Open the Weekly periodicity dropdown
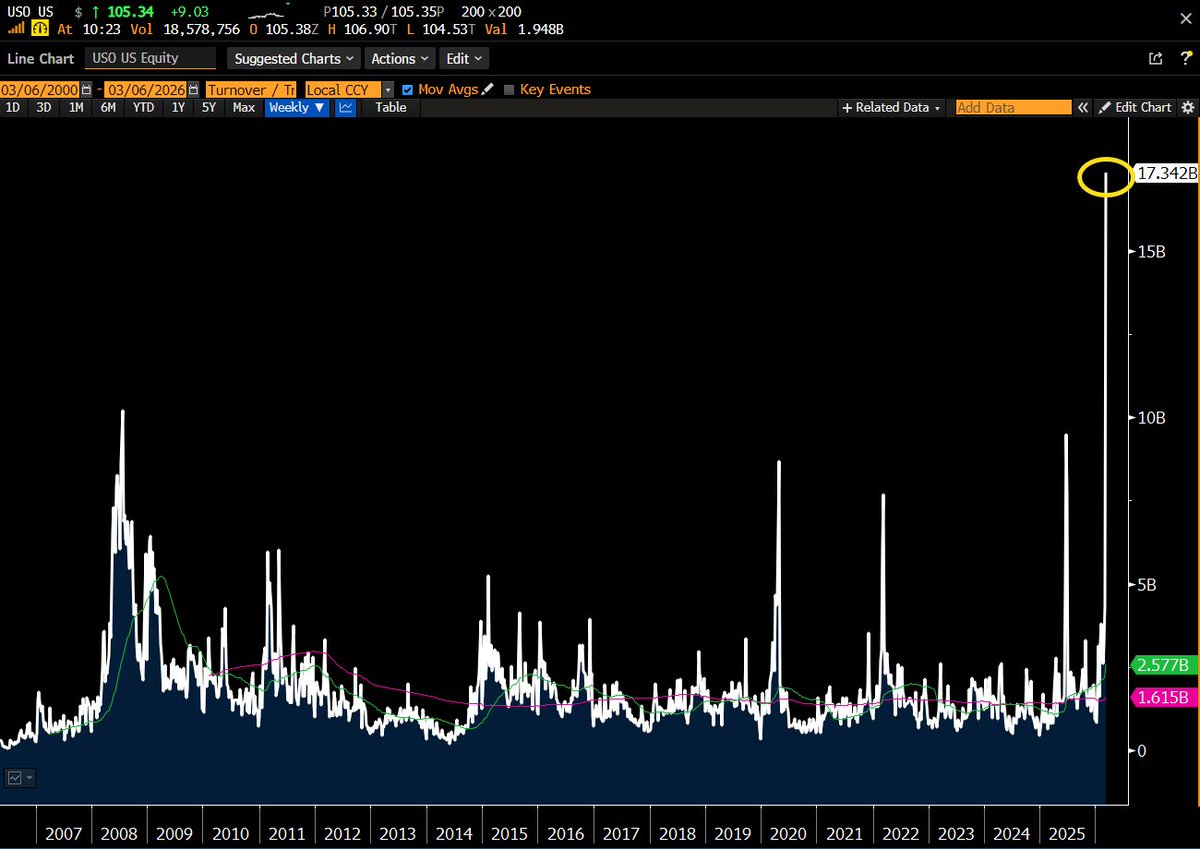Image resolution: width=1200 pixels, height=849 pixels. (x=297, y=107)
